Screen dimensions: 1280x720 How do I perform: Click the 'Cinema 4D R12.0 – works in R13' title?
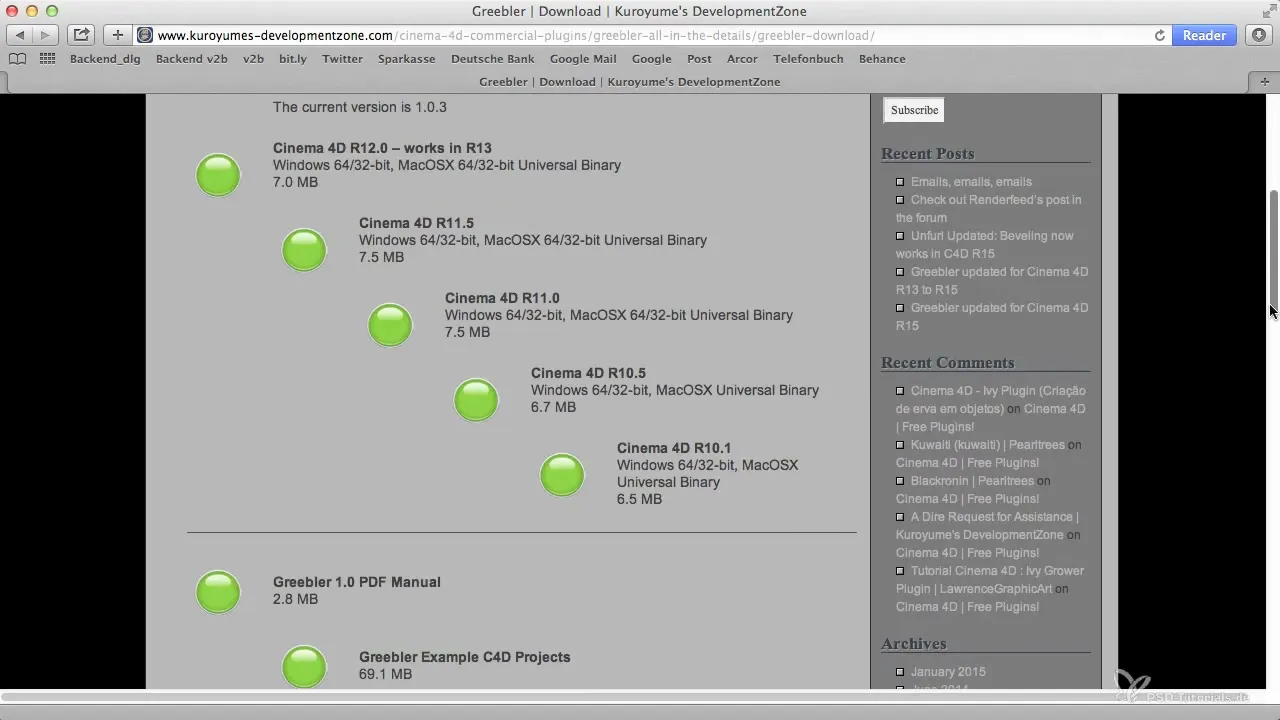(382, 148)
